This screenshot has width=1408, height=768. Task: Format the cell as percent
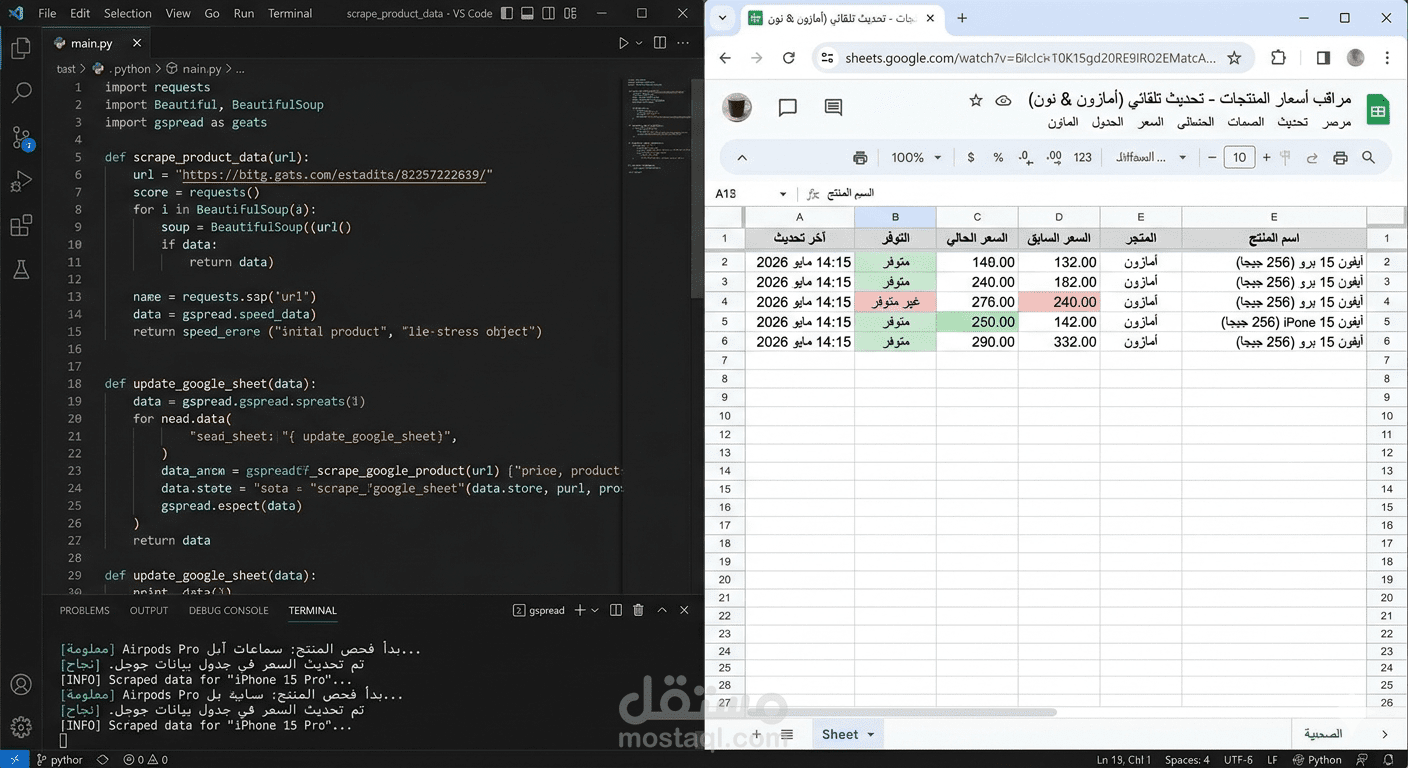coord(998,158)
